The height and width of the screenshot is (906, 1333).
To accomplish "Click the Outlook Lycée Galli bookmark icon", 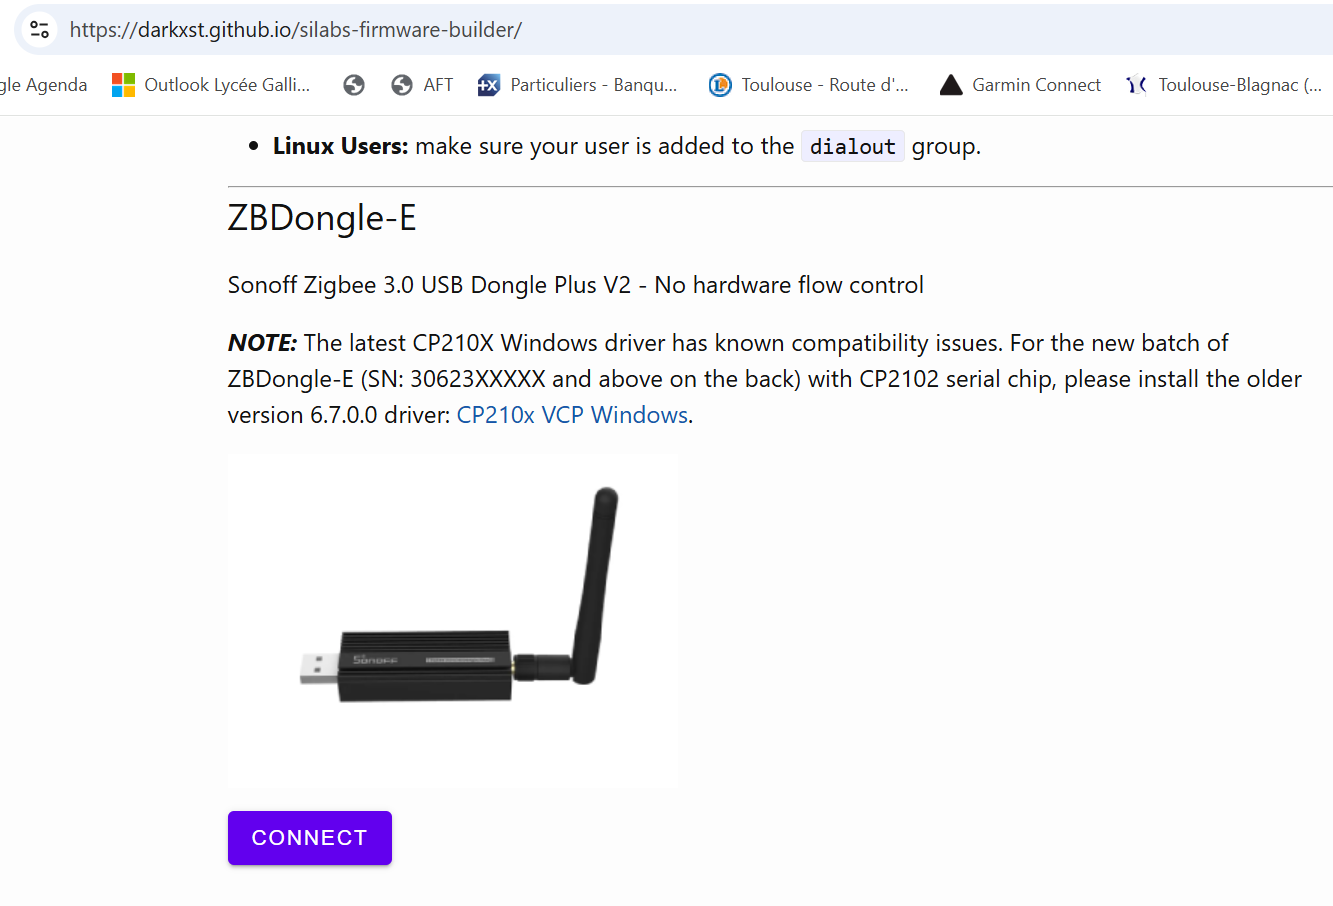I will pos(123,85).
